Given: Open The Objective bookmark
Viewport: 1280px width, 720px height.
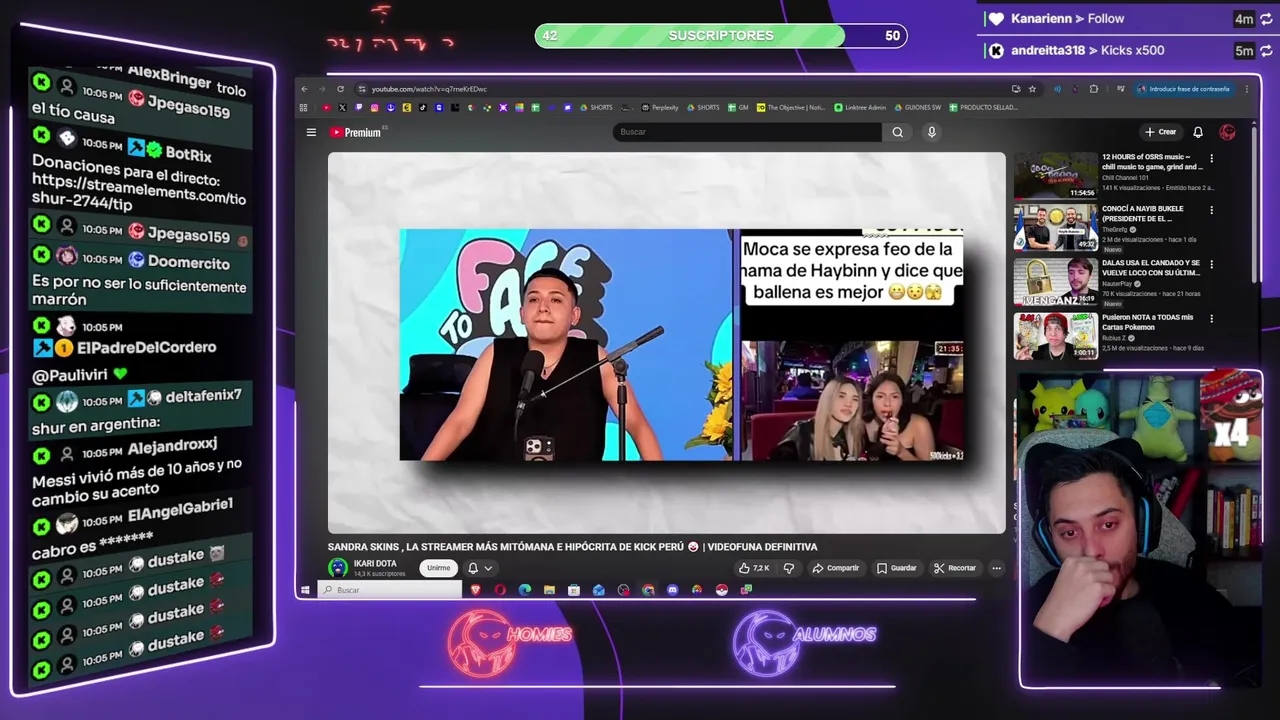Looking at the screenshot, I should point(791,107).
